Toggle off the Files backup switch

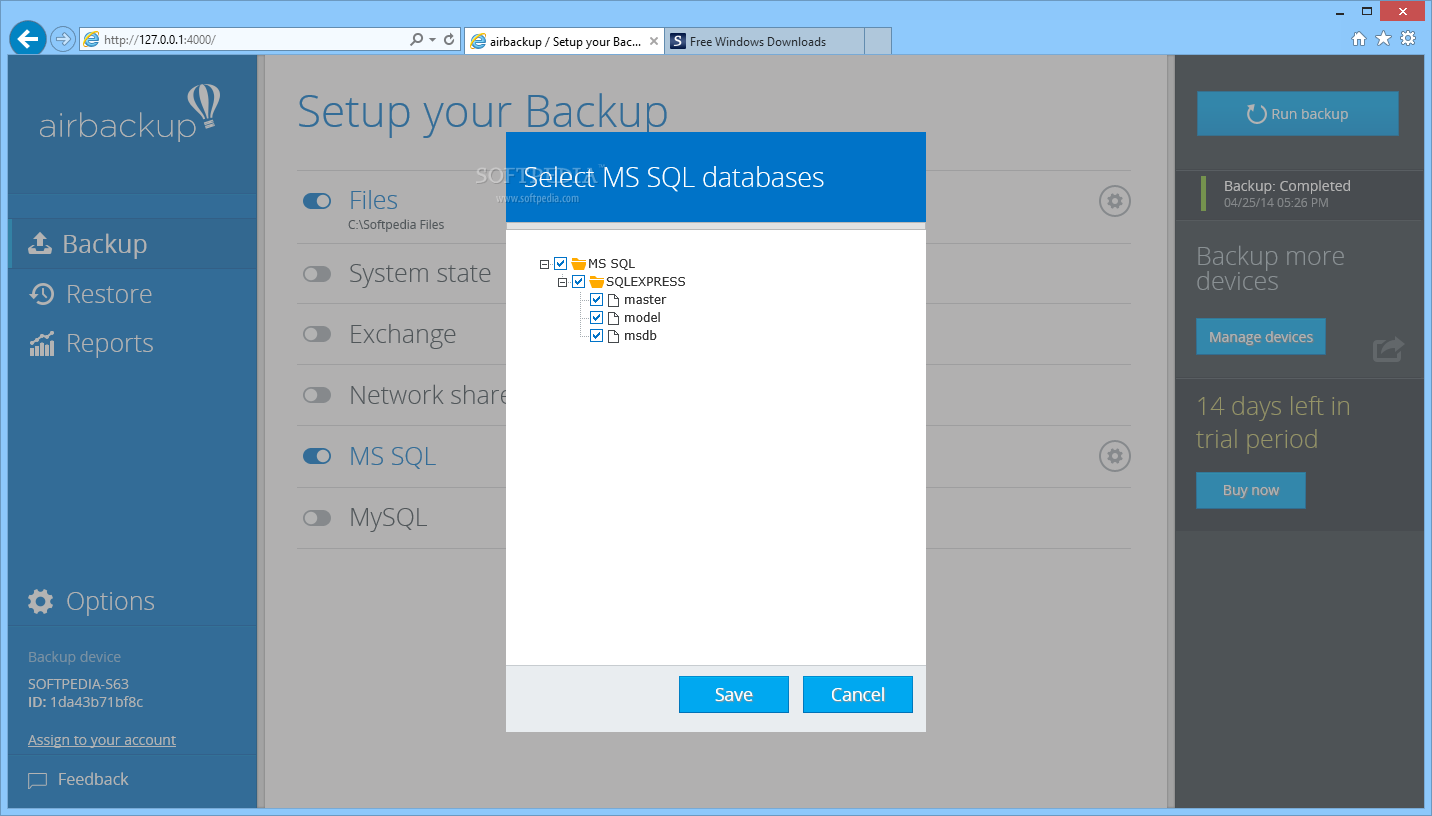pos(317,201)
